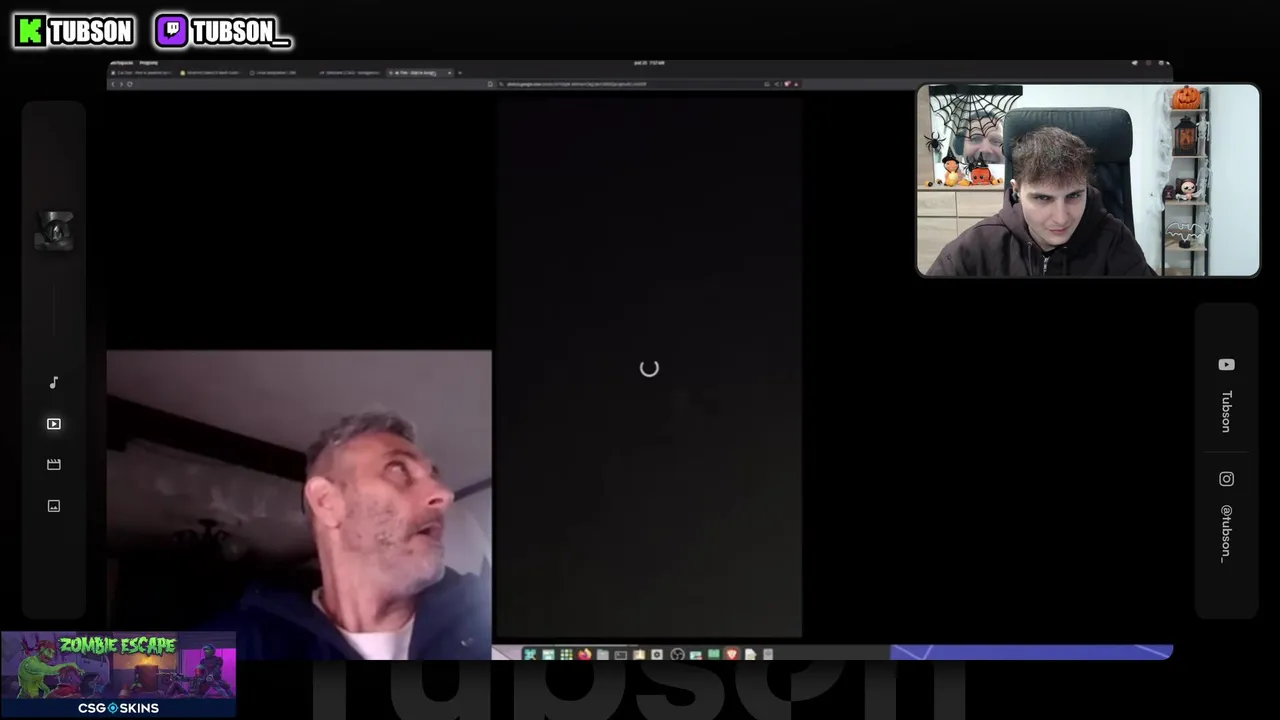Open a new browser tab with plus button
Image resolution: width=1280 pixels, height=720 pixels.
click(x=459, y=73)
